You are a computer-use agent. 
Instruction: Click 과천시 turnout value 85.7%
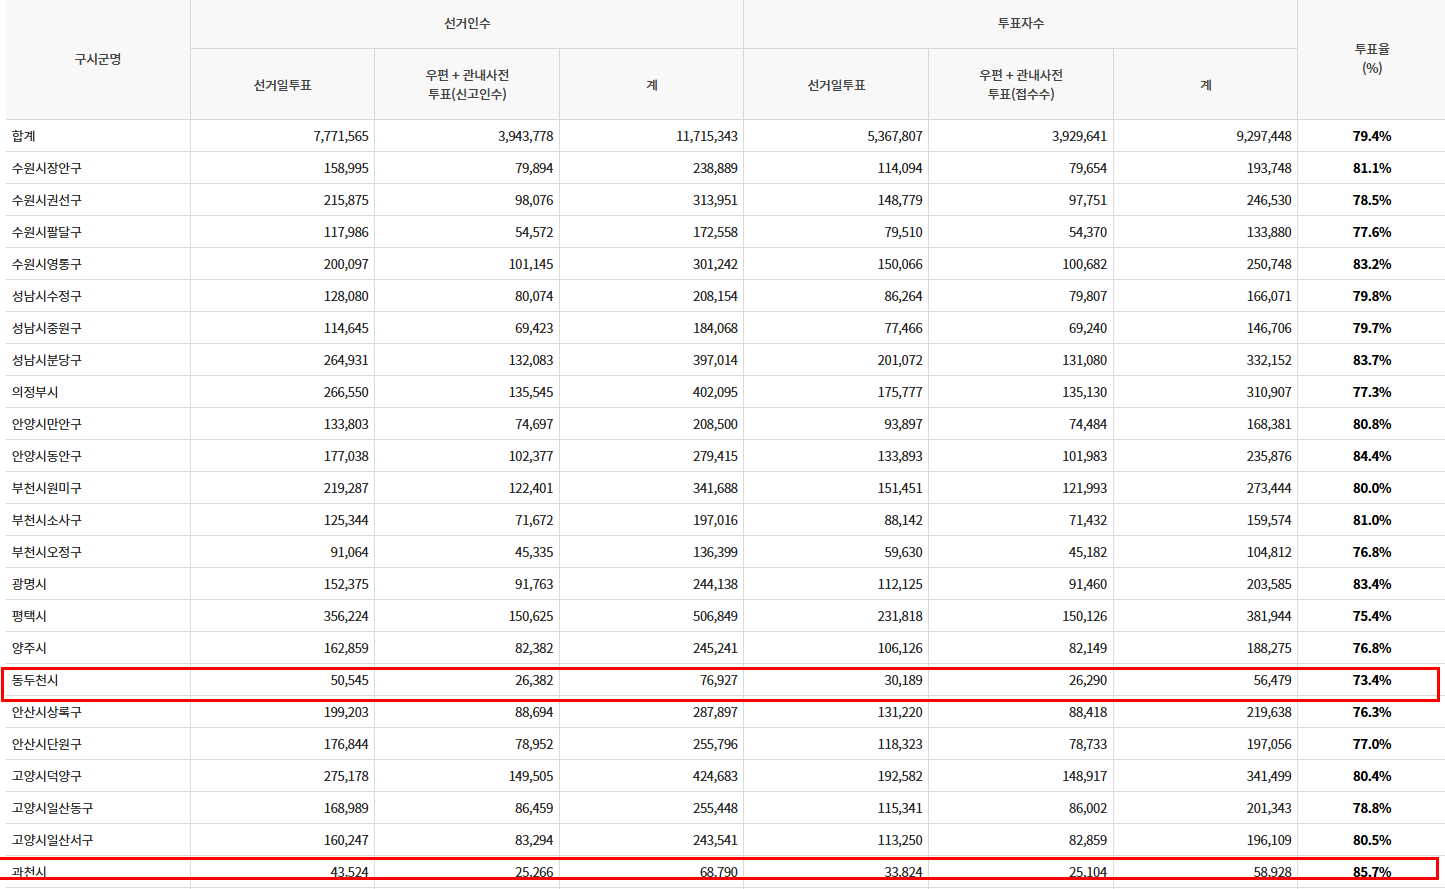pos(1371,873)
